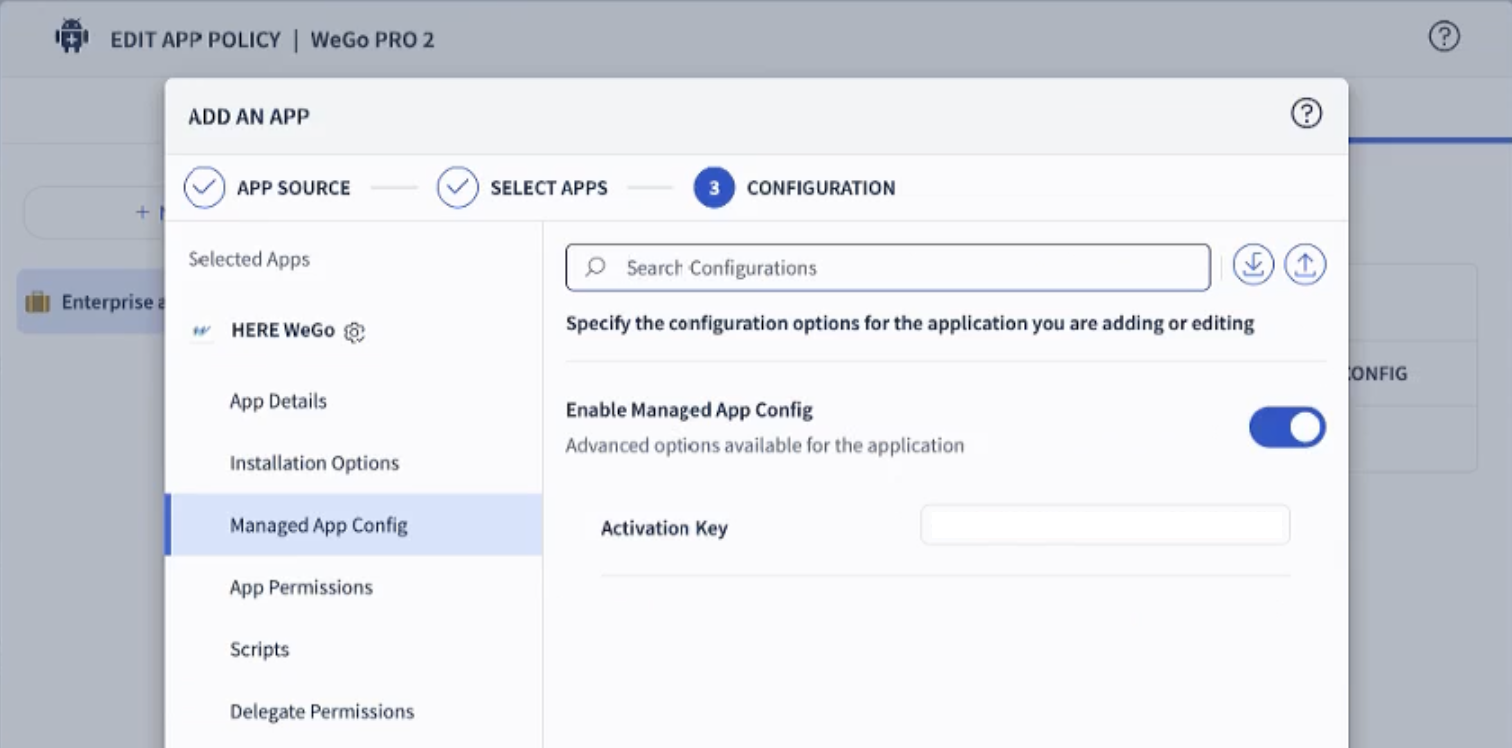1512x748 pixels.
Task: Go back to the App Source step
Action: [x=294, y=188]
